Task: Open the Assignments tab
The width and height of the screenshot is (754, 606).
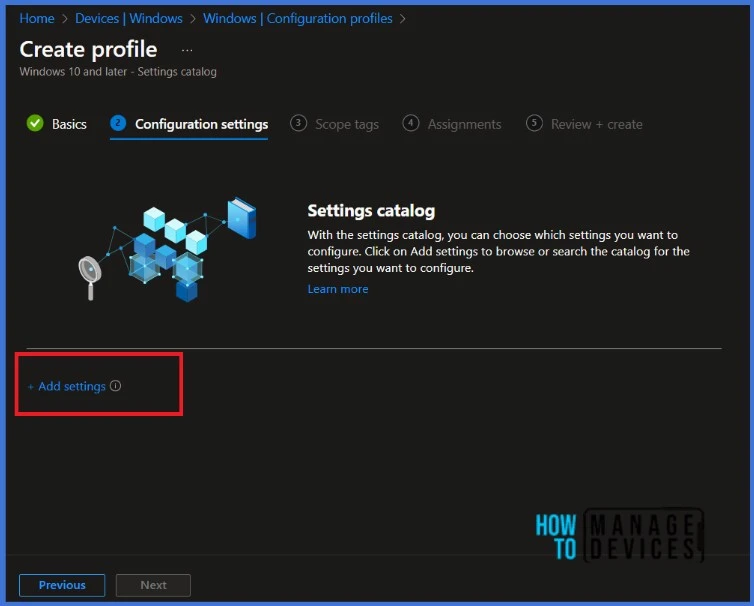Action: tap(464, 125)
